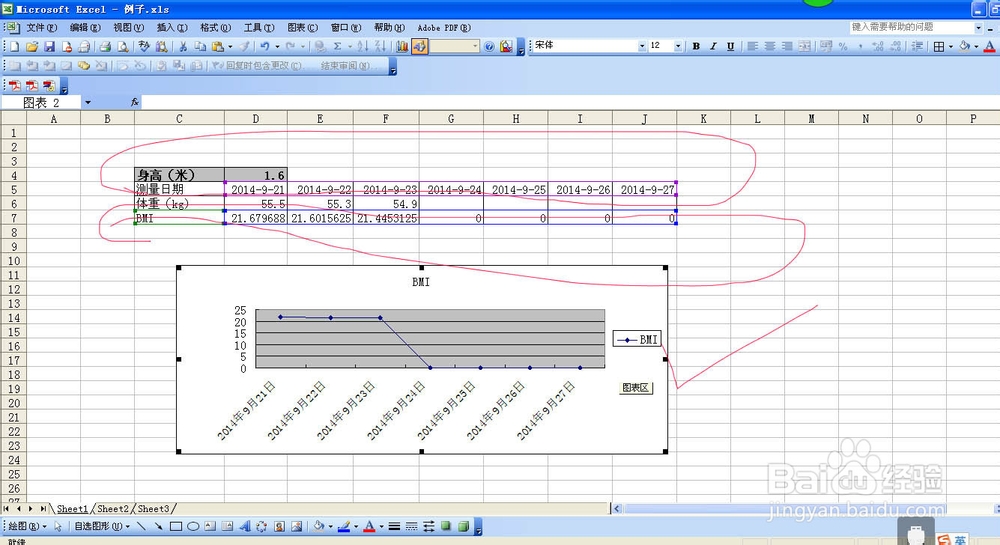This screenshot has height=545, width=1000.
Task: Switch to Sheet3 tab
Action: (154, 509)
